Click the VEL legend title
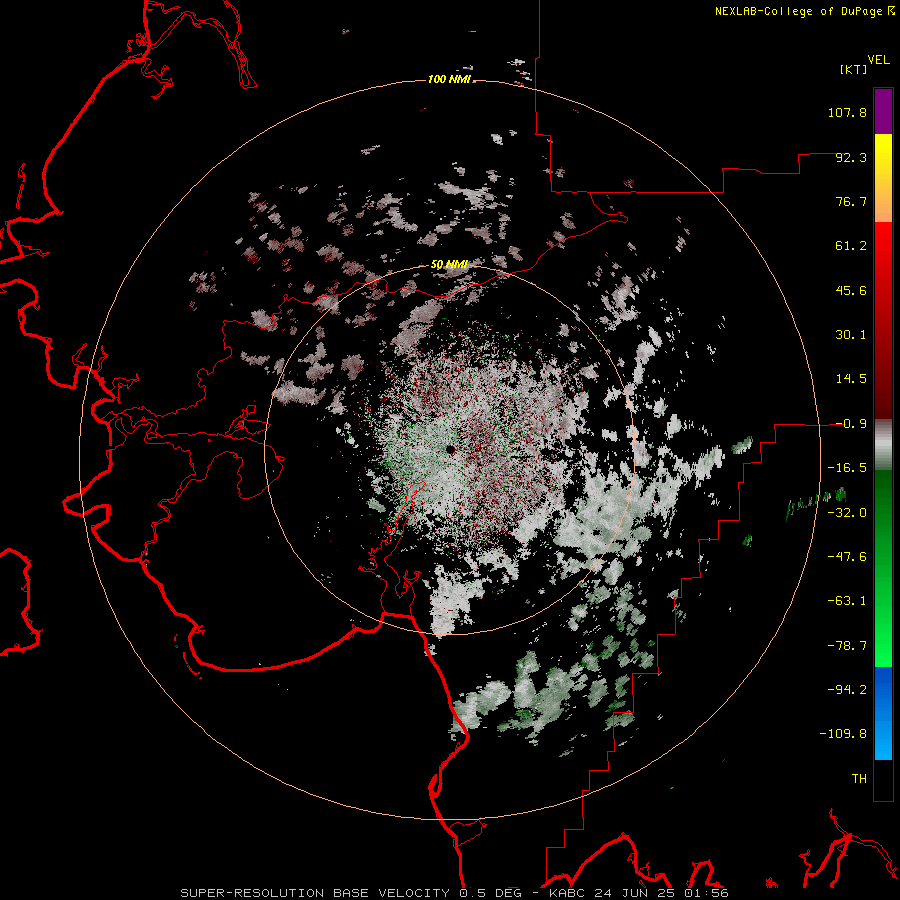Screen dimensions: 900x900 click(878, 60)
